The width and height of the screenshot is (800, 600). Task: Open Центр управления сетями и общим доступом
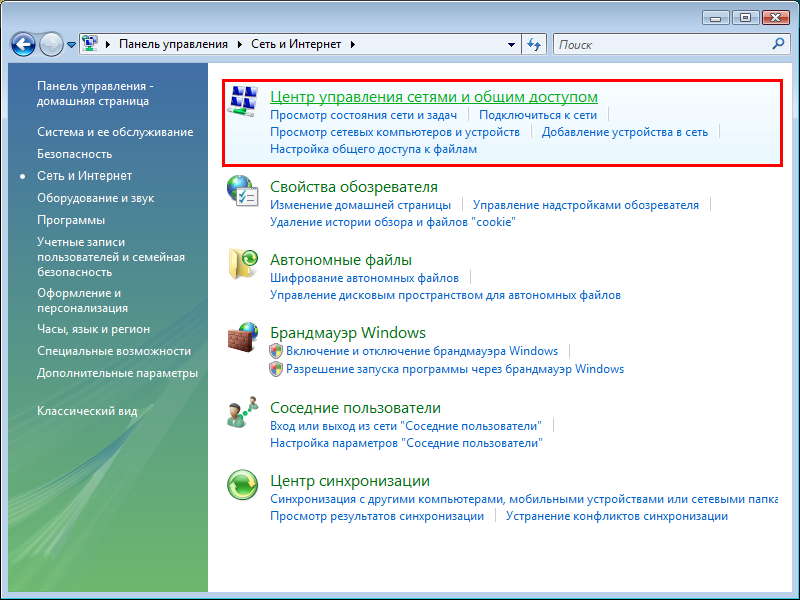434,97
